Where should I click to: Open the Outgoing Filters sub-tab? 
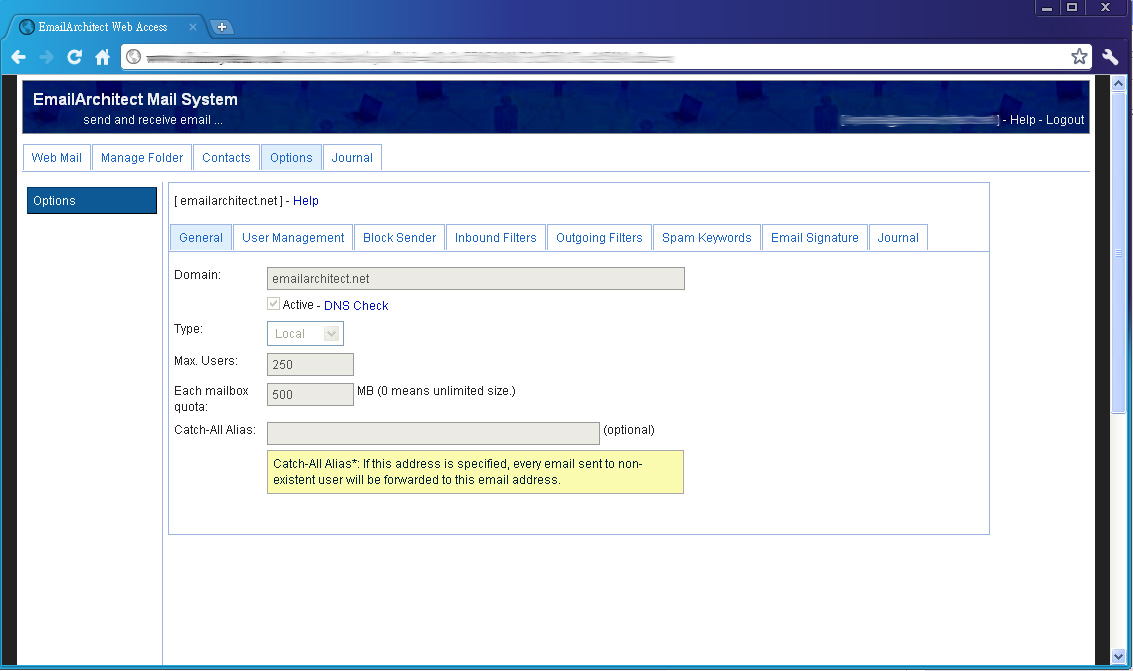(x=599, y=238)
